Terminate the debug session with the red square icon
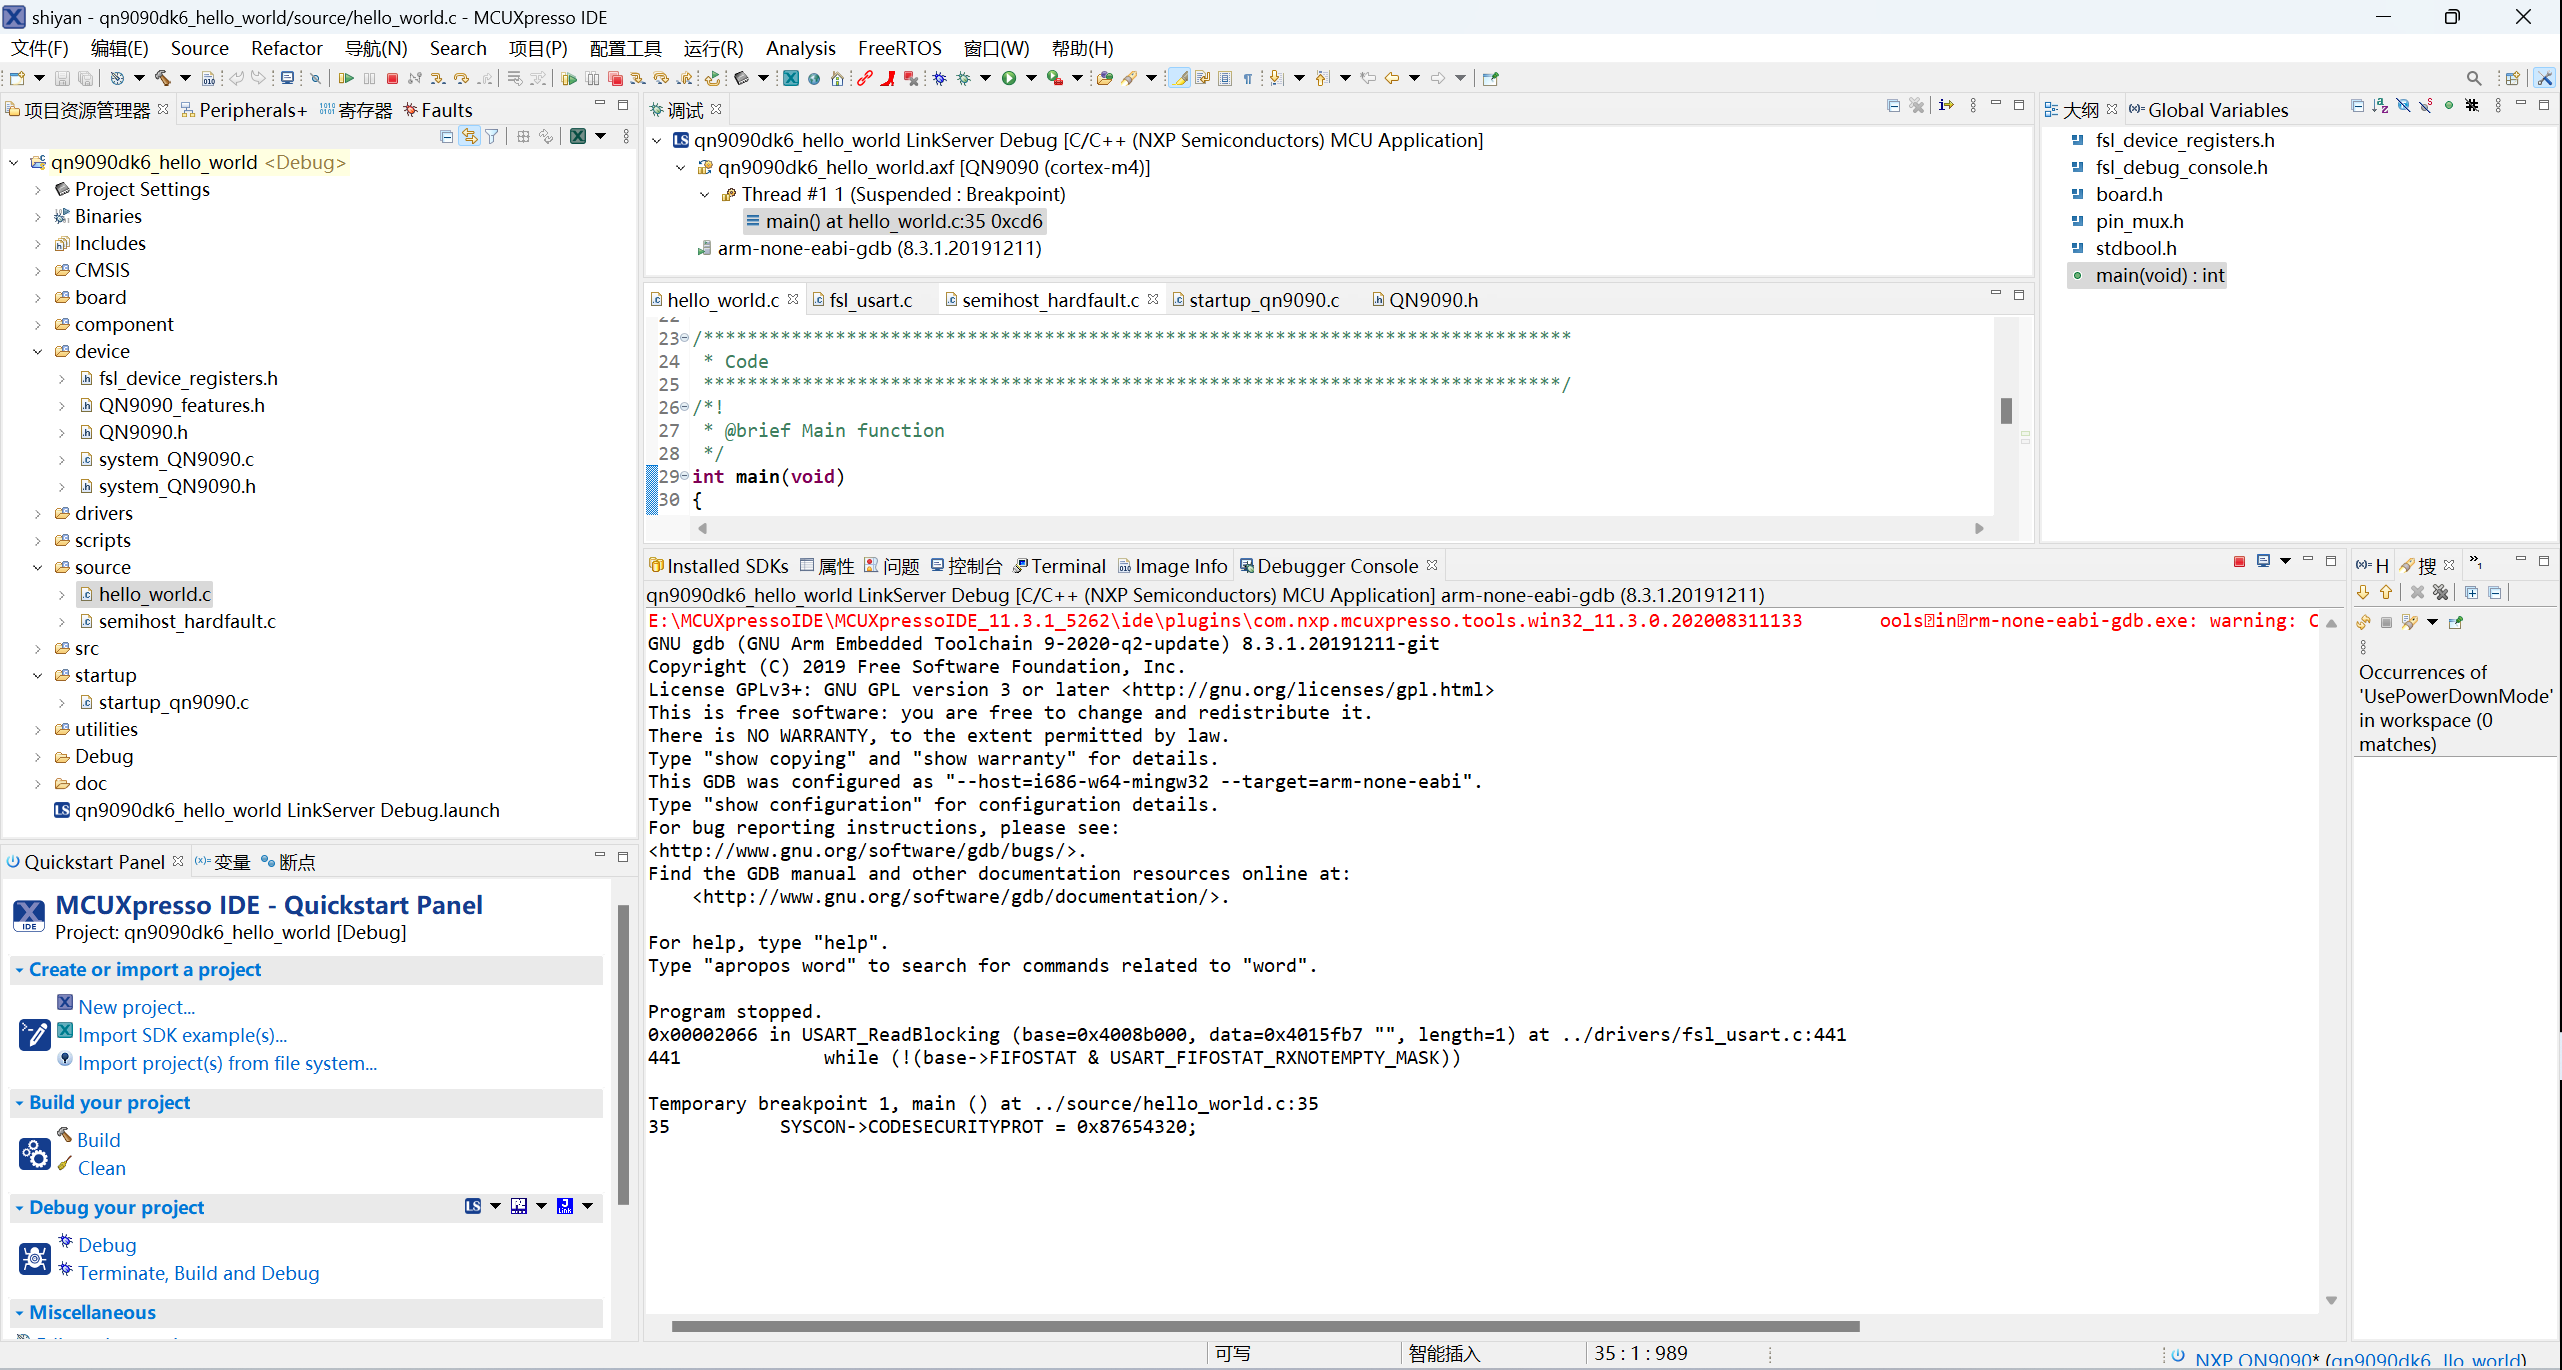 (x=391, y=77)
